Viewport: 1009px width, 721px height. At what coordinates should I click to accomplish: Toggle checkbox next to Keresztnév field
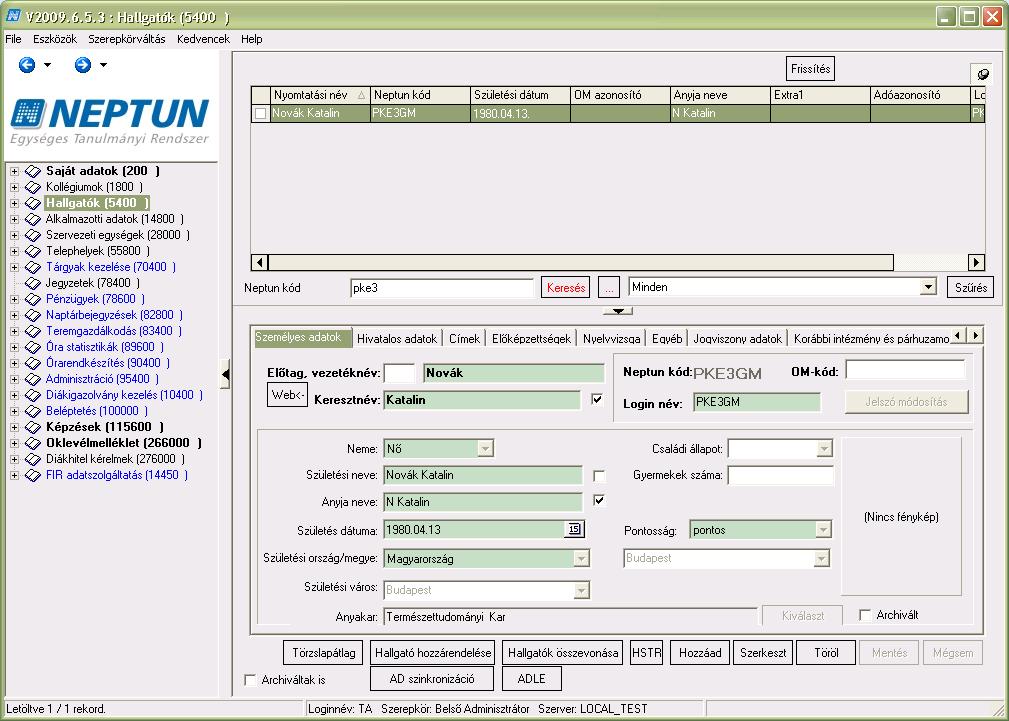[x=597, y=400]
